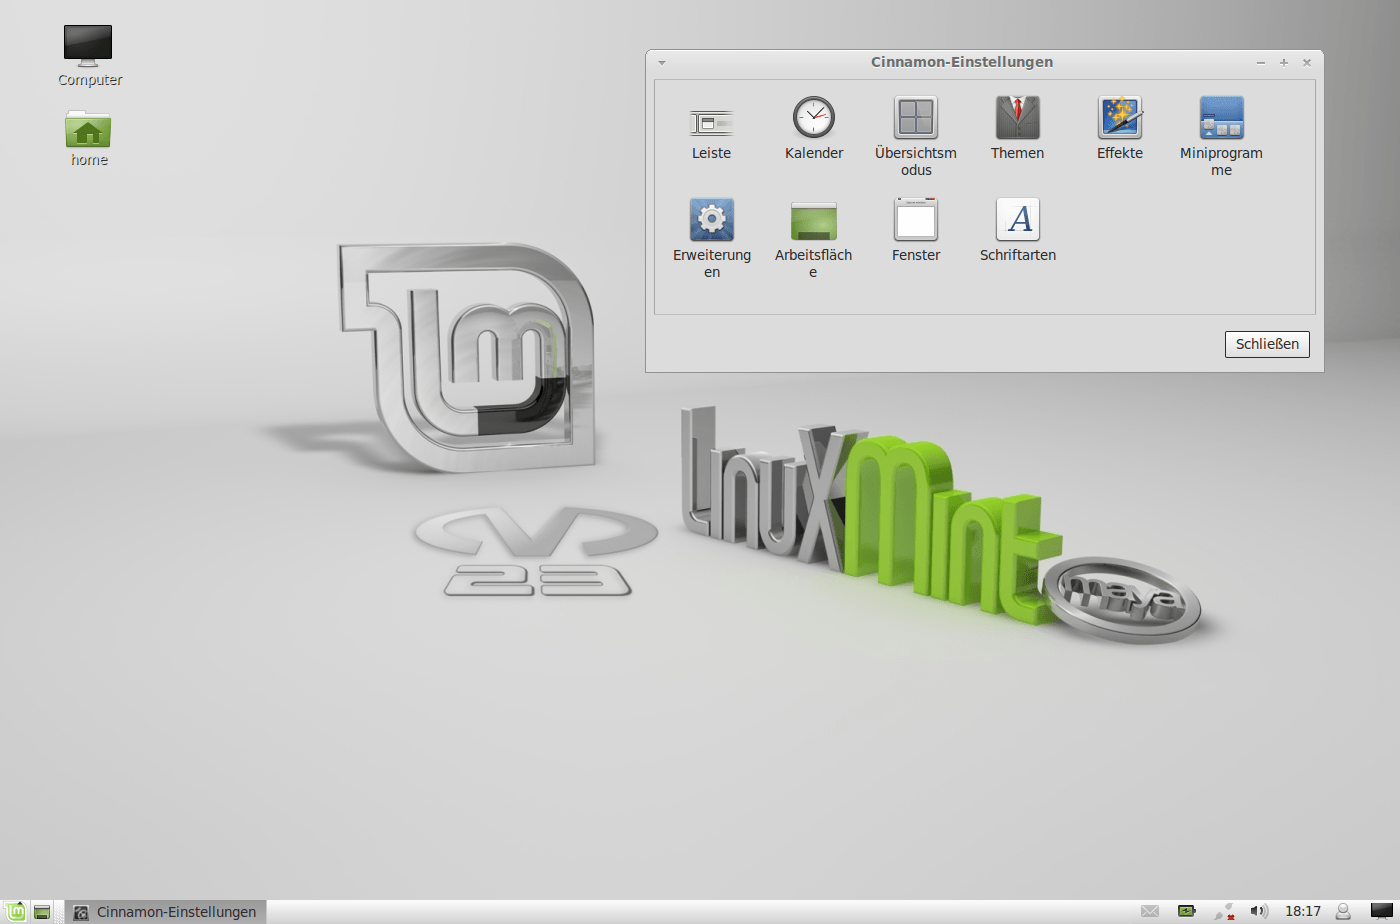Screen dimensions: 1400x924
Task: Open Übersichtsmodus settings
Action: (915, 118)
